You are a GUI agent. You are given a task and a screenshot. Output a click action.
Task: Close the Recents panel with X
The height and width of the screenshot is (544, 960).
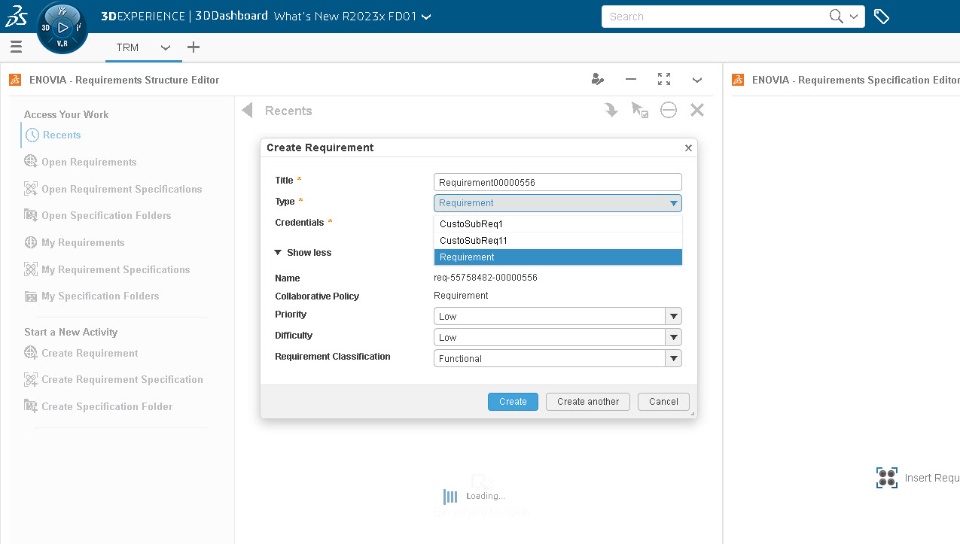[697, 110]
